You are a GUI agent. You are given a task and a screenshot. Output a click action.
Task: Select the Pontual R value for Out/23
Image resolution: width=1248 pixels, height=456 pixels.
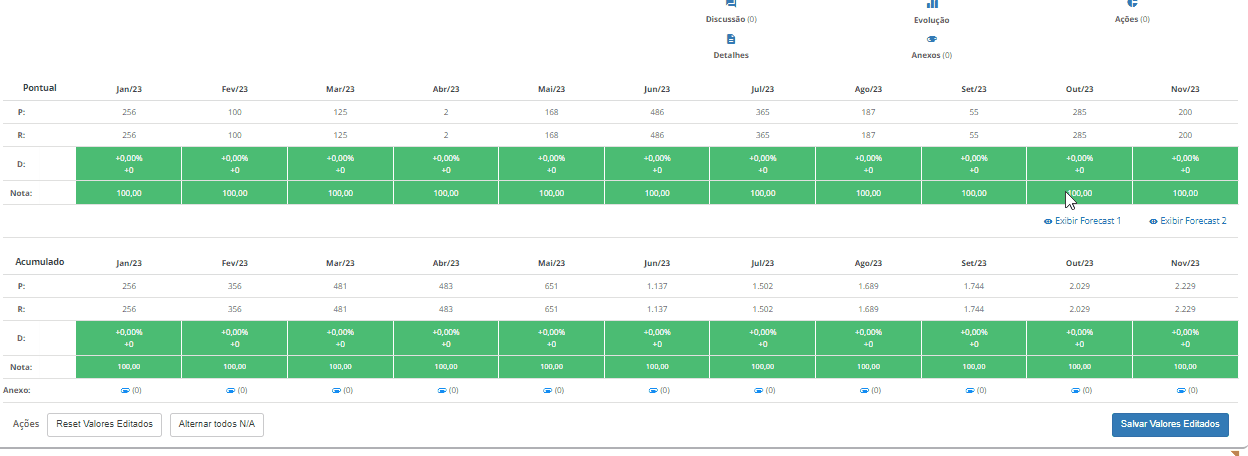coord(1079,135)
